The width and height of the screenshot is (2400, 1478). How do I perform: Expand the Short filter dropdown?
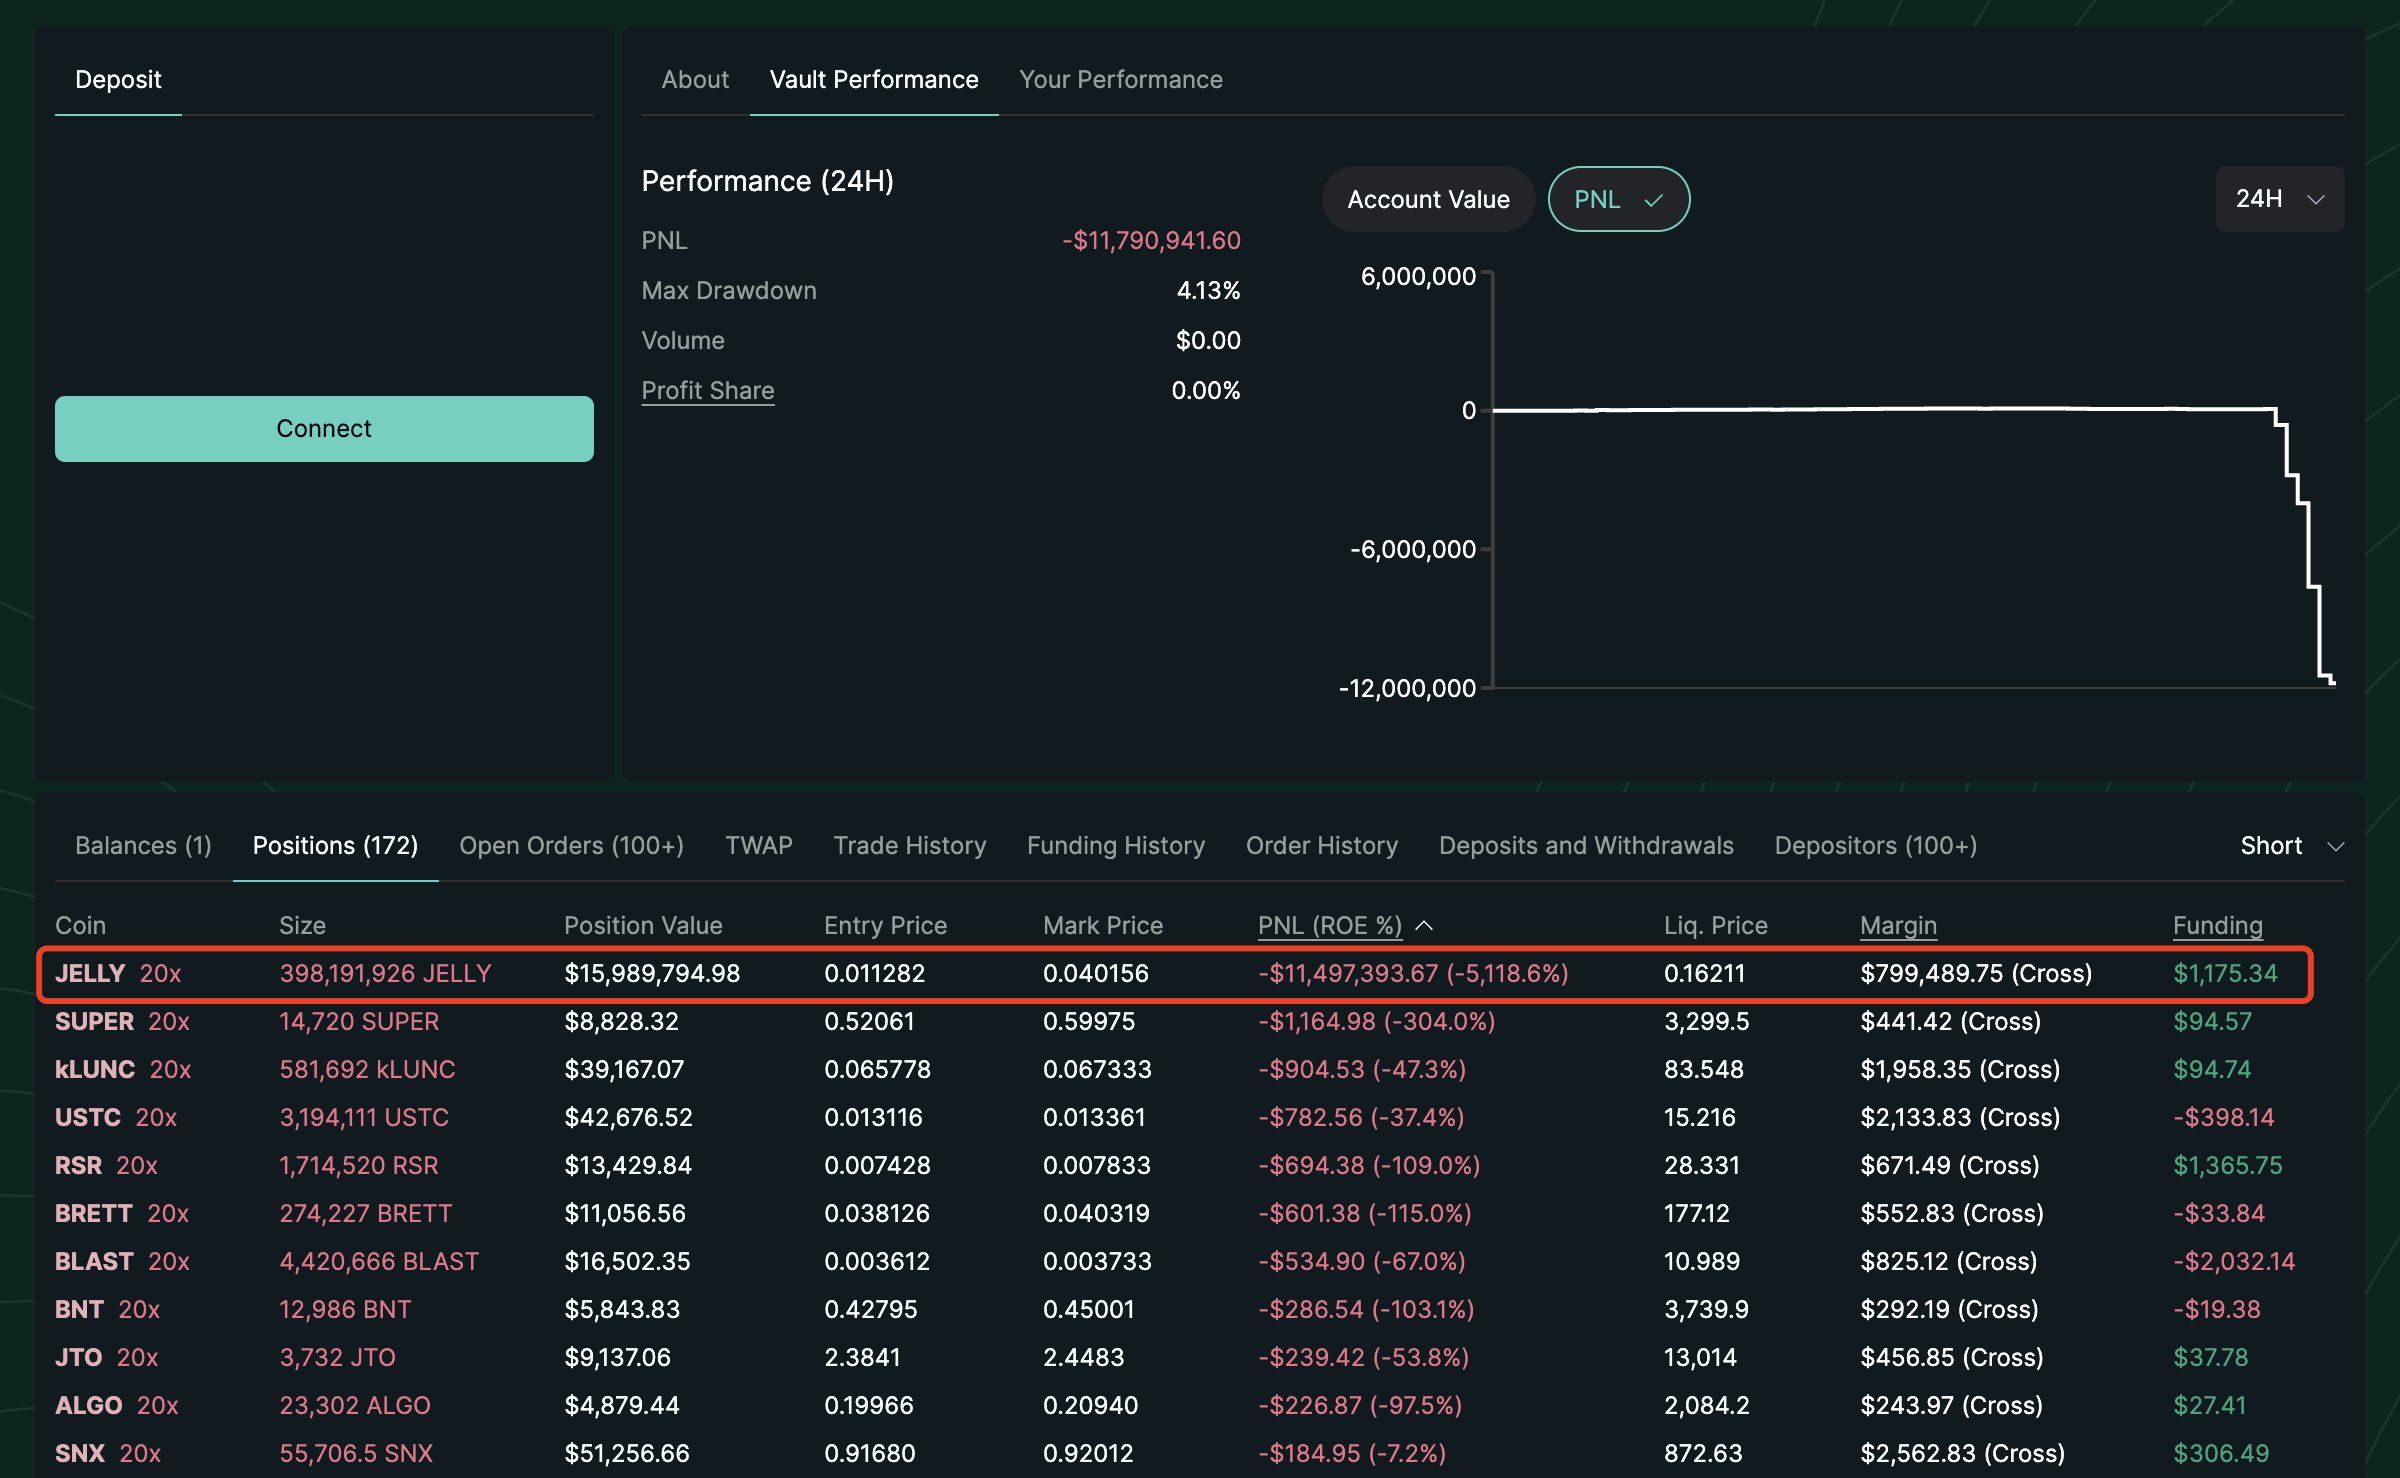pos(2291,846)
